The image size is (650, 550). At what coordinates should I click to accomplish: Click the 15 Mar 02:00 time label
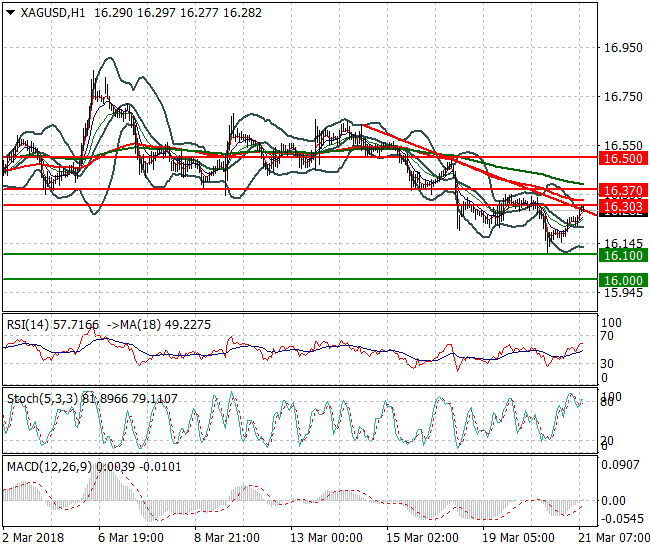(422, 538)
